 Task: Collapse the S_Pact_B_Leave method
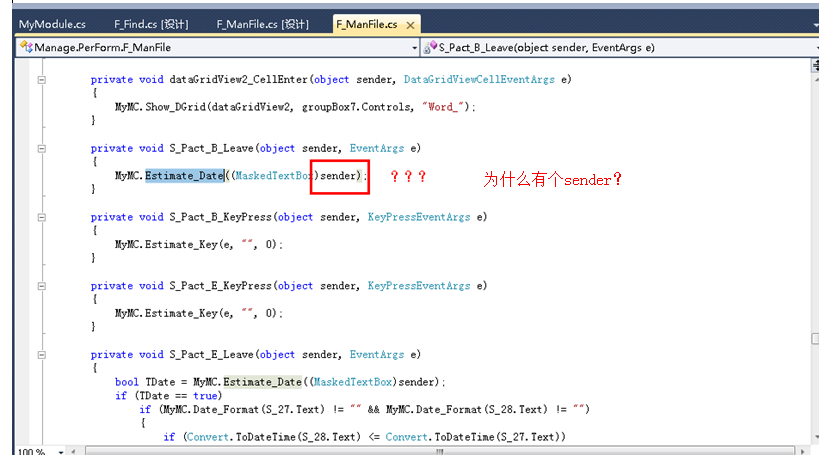[42, 149]
